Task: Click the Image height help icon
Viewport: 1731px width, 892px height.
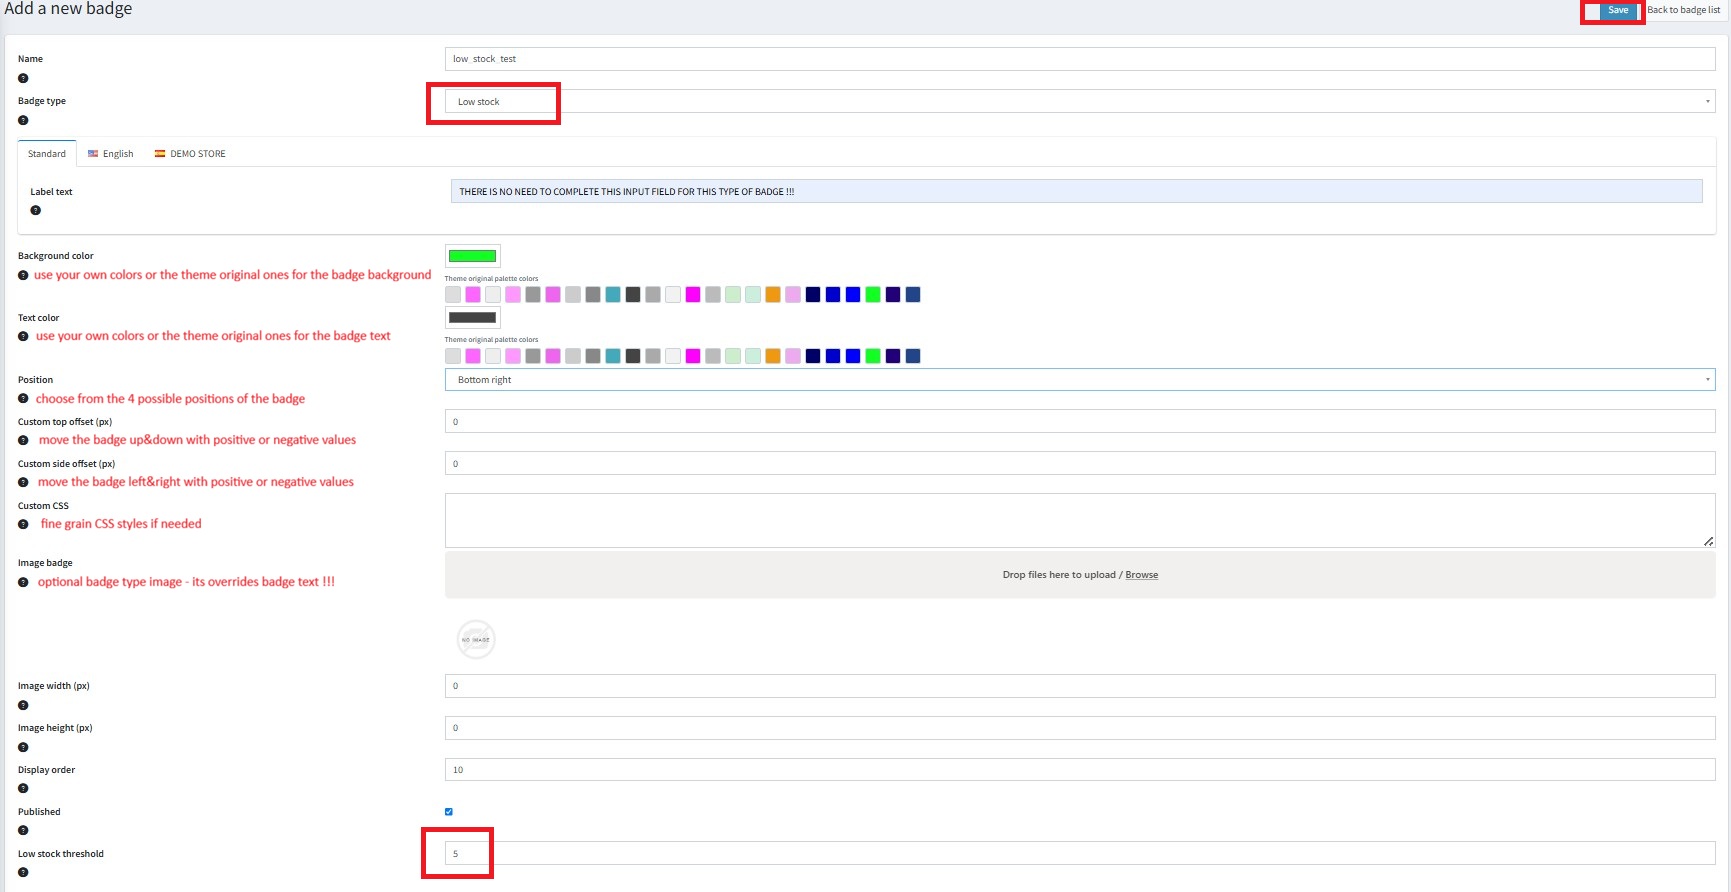Action: click(23, 747)
